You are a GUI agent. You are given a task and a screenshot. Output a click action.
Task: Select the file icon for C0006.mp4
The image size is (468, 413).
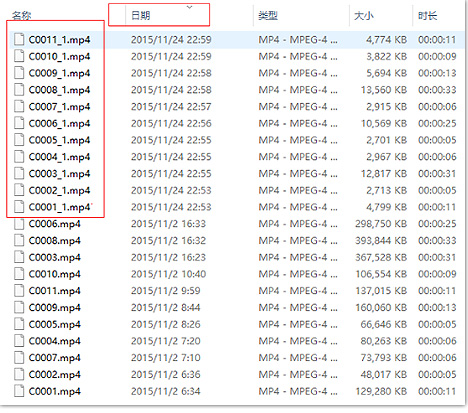(x=19, y=224)
